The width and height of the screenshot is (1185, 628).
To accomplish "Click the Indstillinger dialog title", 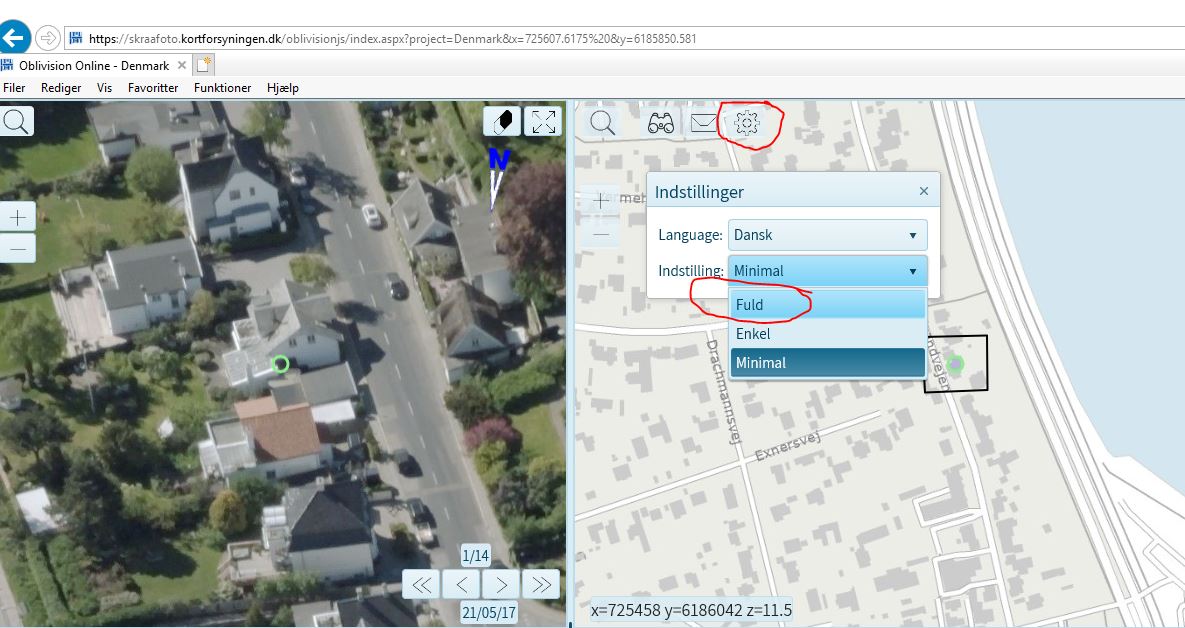I will coord(699,192).
